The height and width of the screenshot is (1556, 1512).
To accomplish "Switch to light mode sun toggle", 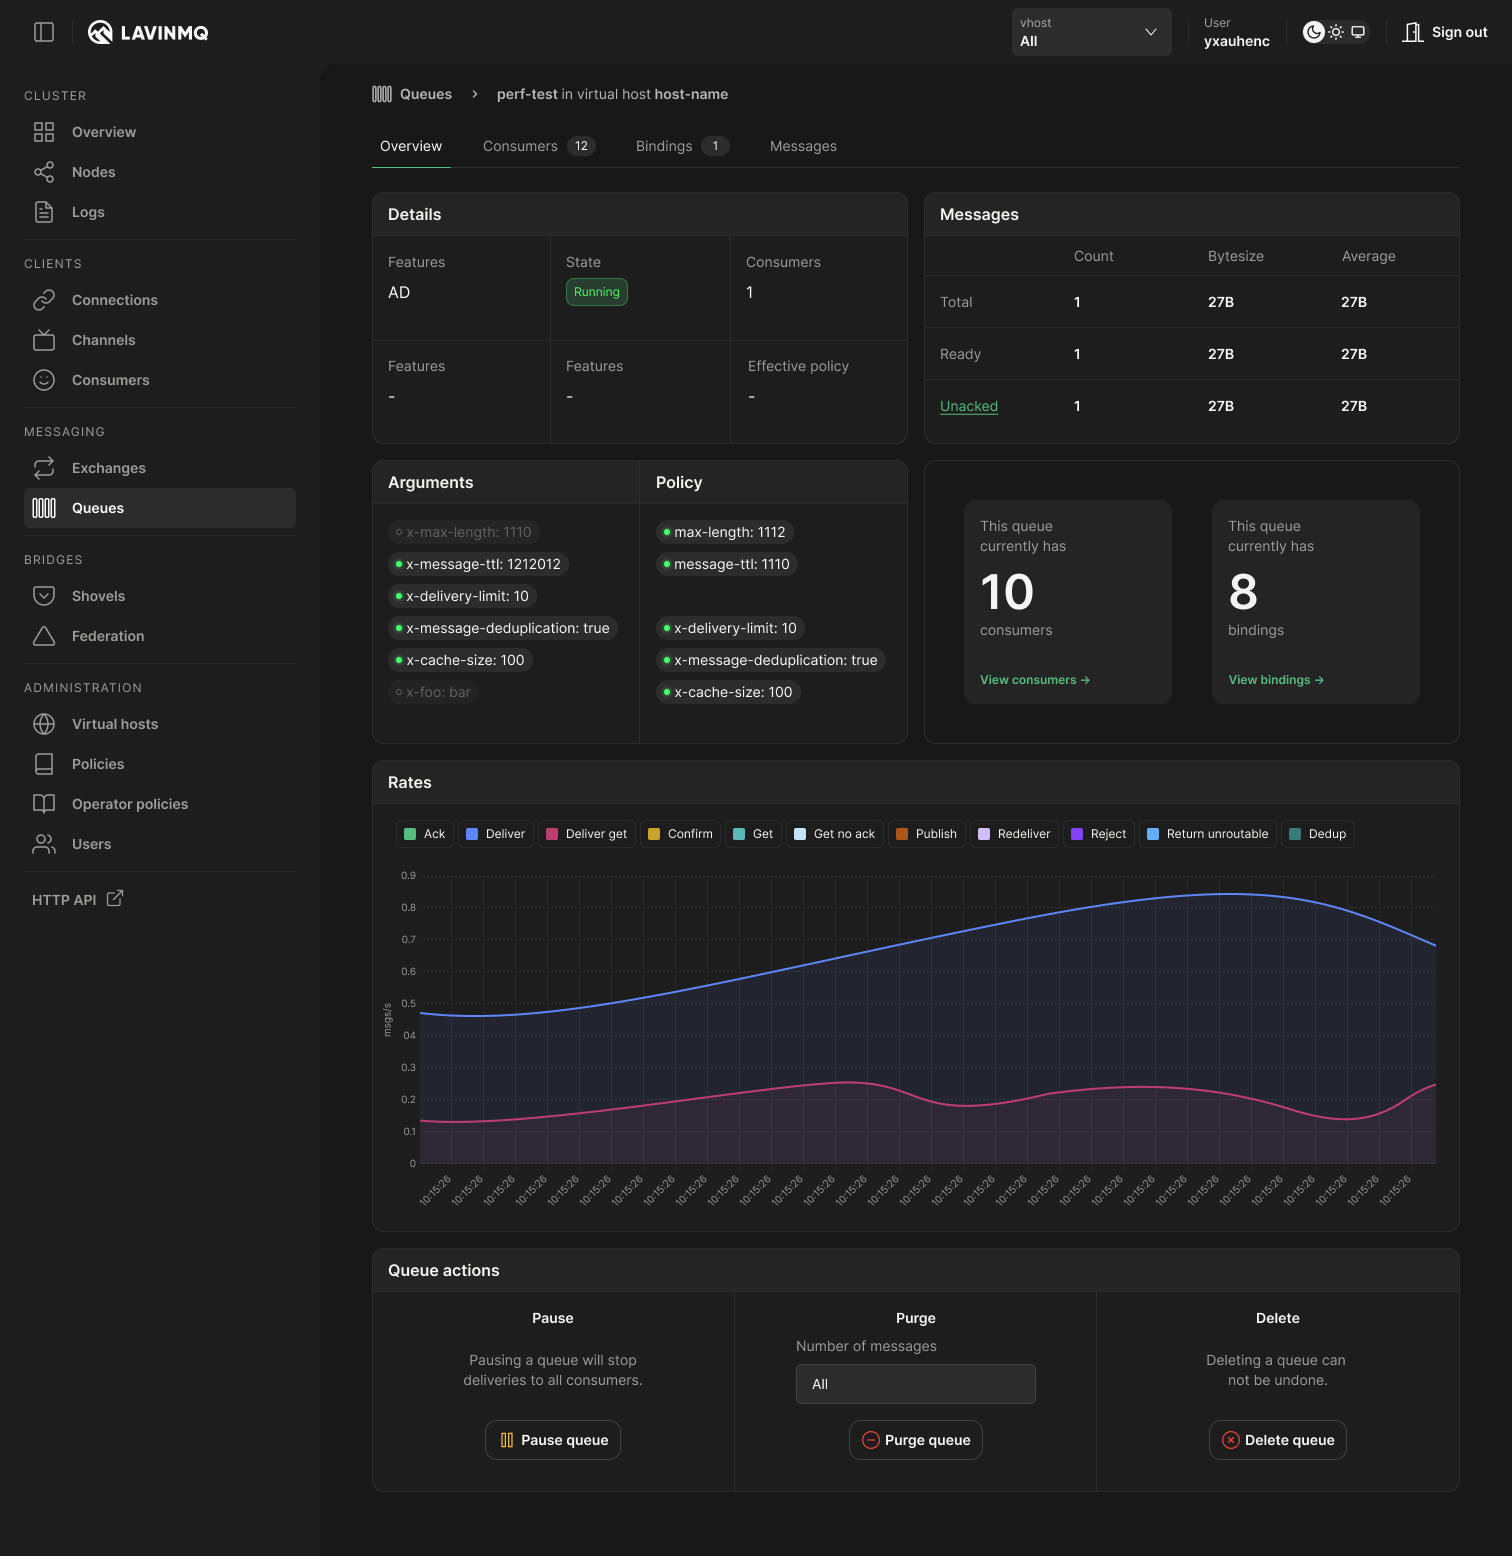I will click(x=1336, y=32).
